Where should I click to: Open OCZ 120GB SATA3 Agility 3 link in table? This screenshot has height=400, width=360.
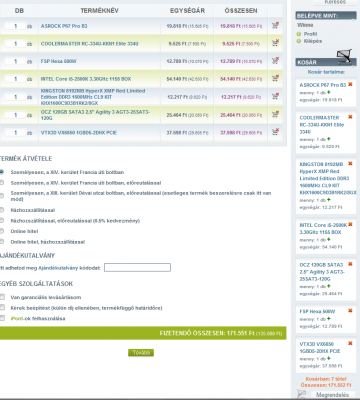pos(95,115)
